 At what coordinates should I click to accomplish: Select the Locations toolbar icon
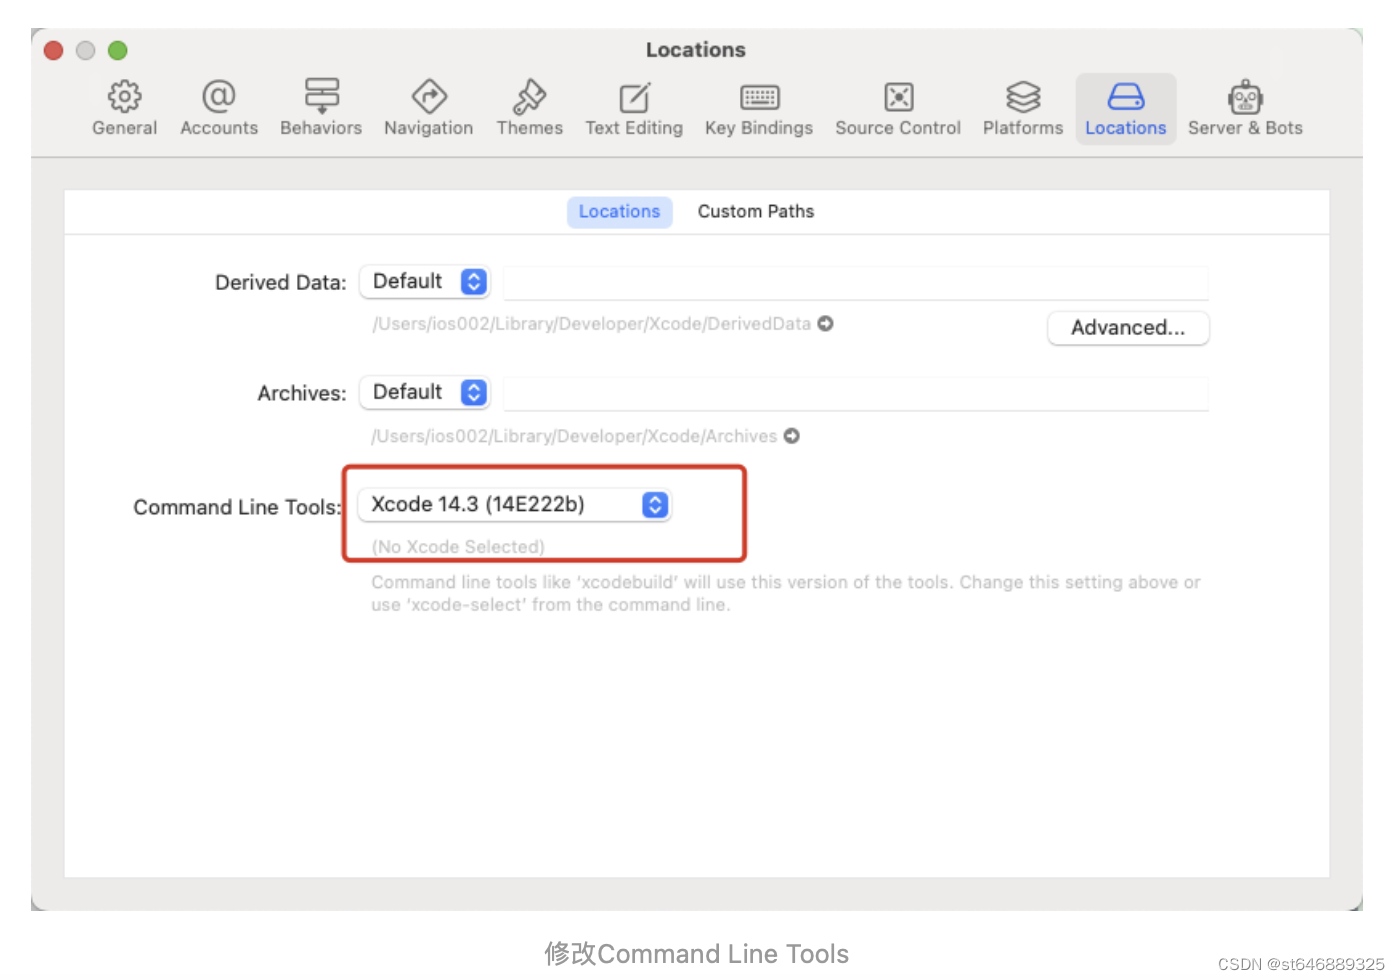point(1126,108)
